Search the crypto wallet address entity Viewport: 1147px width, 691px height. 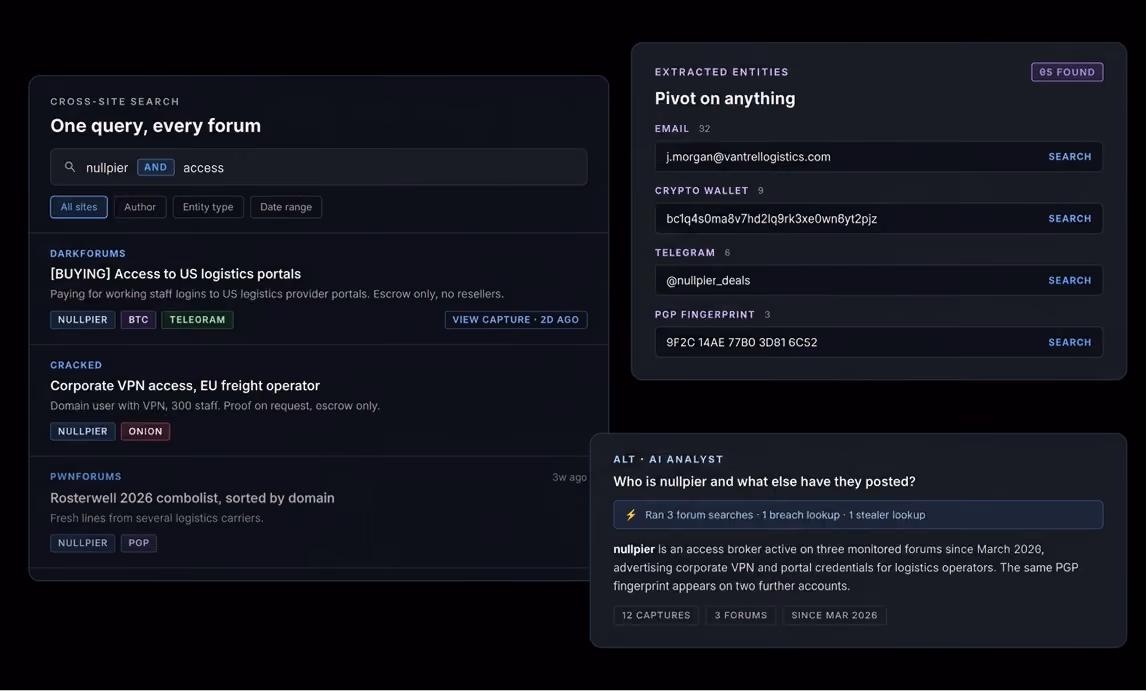[1069, 219]
